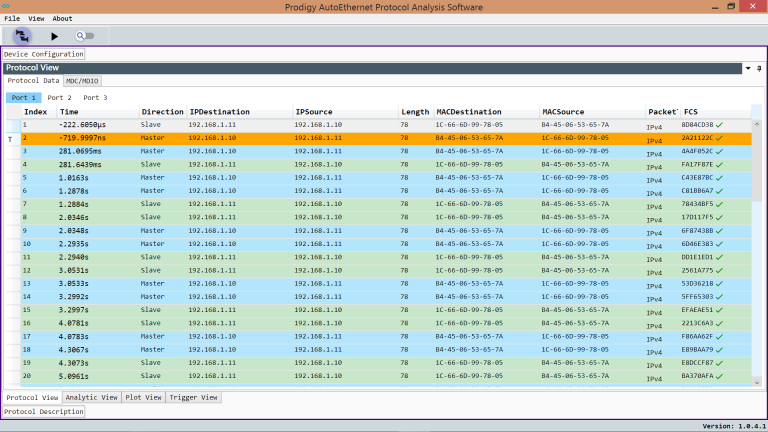
Task: Sort by the Length column header
Action: [415, 112]
